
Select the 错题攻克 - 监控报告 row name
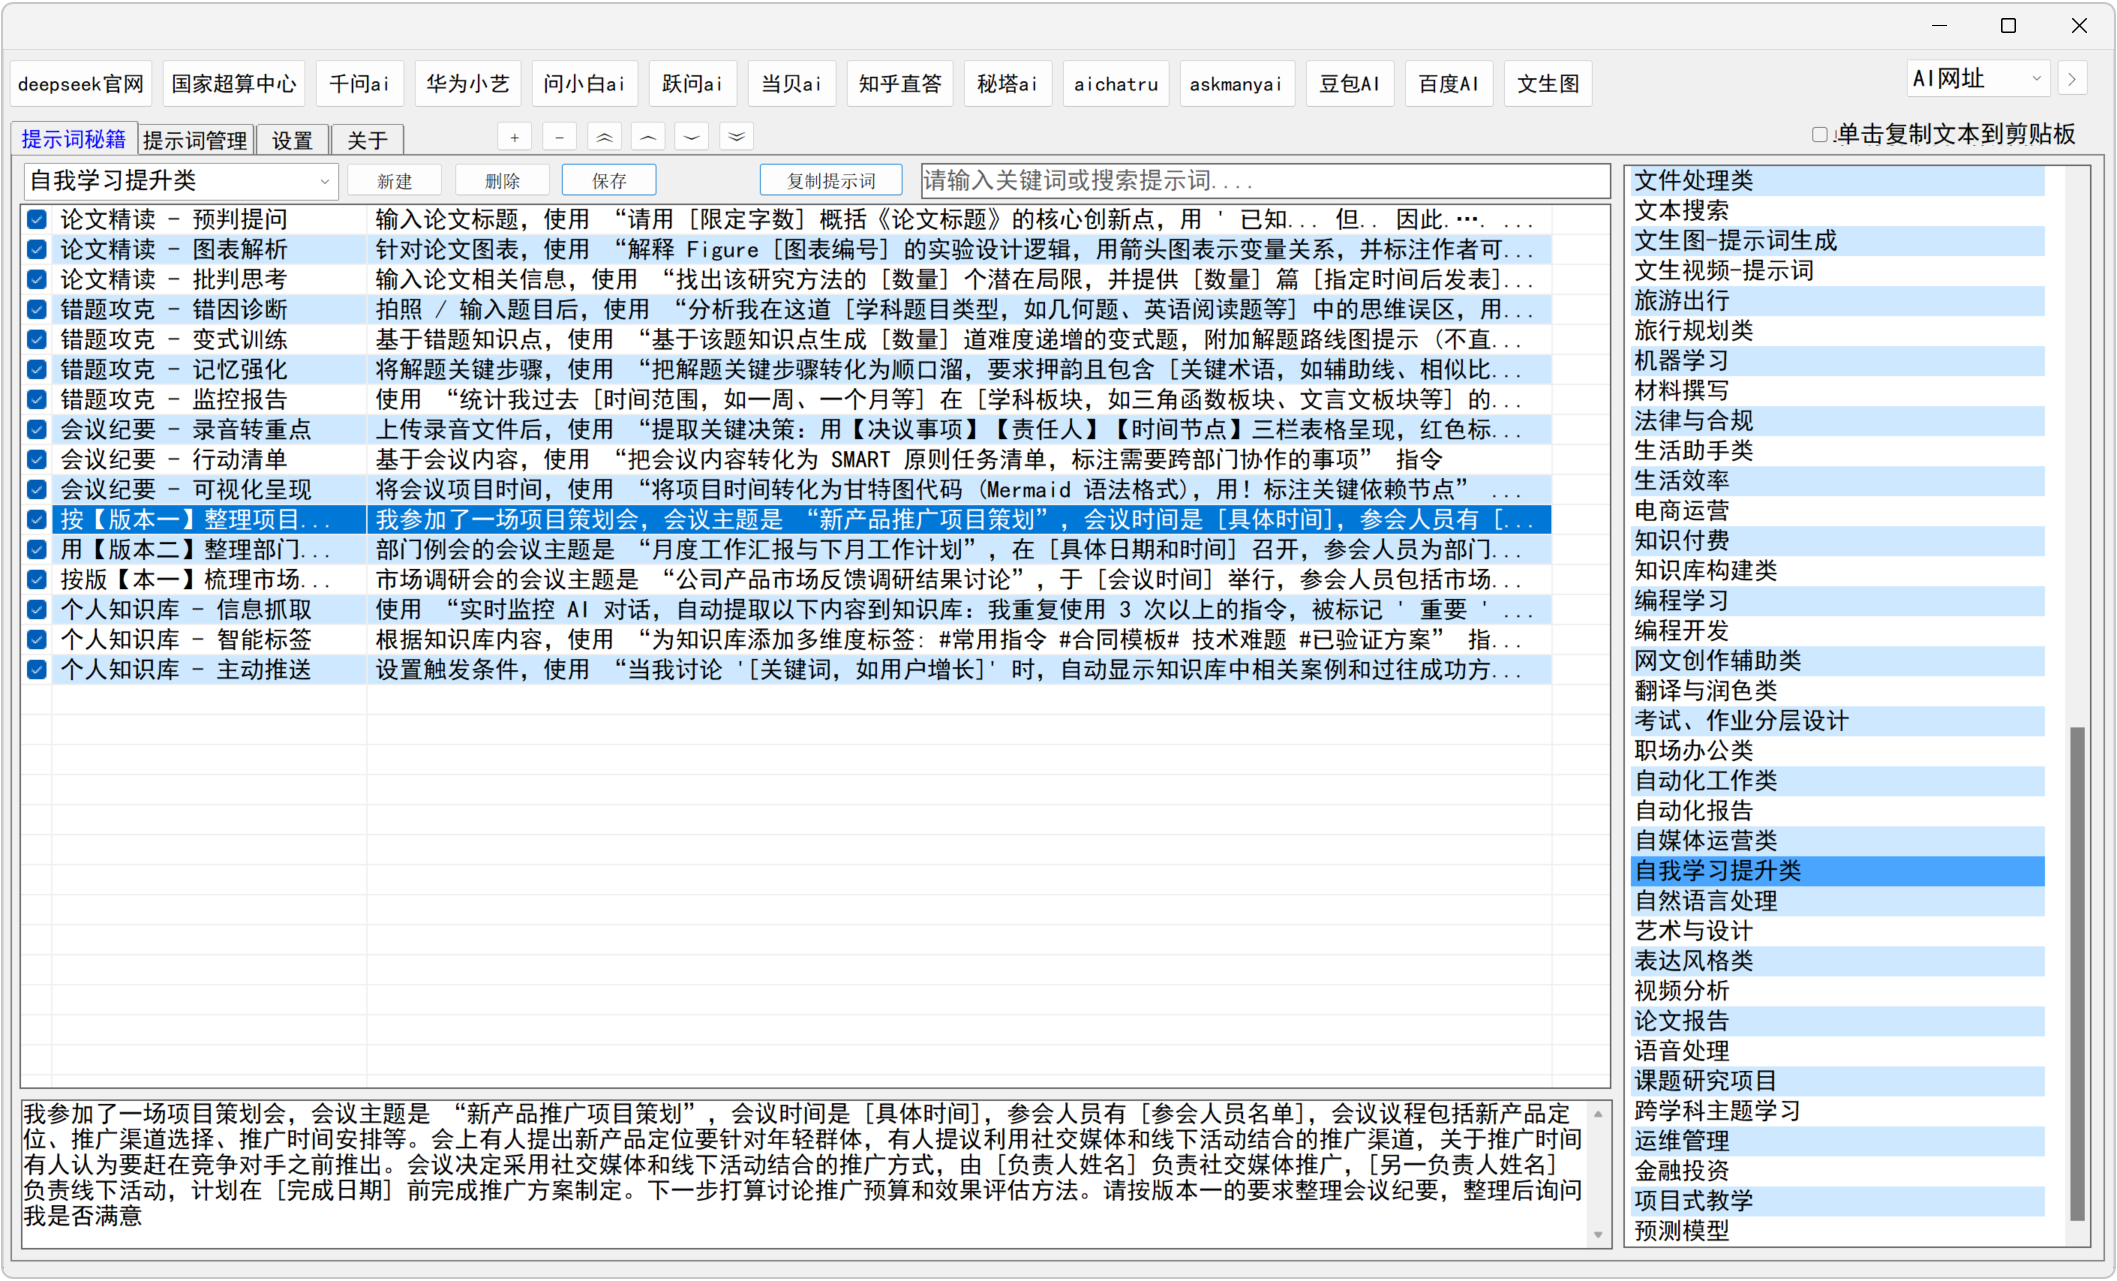[x=174, y=399]
